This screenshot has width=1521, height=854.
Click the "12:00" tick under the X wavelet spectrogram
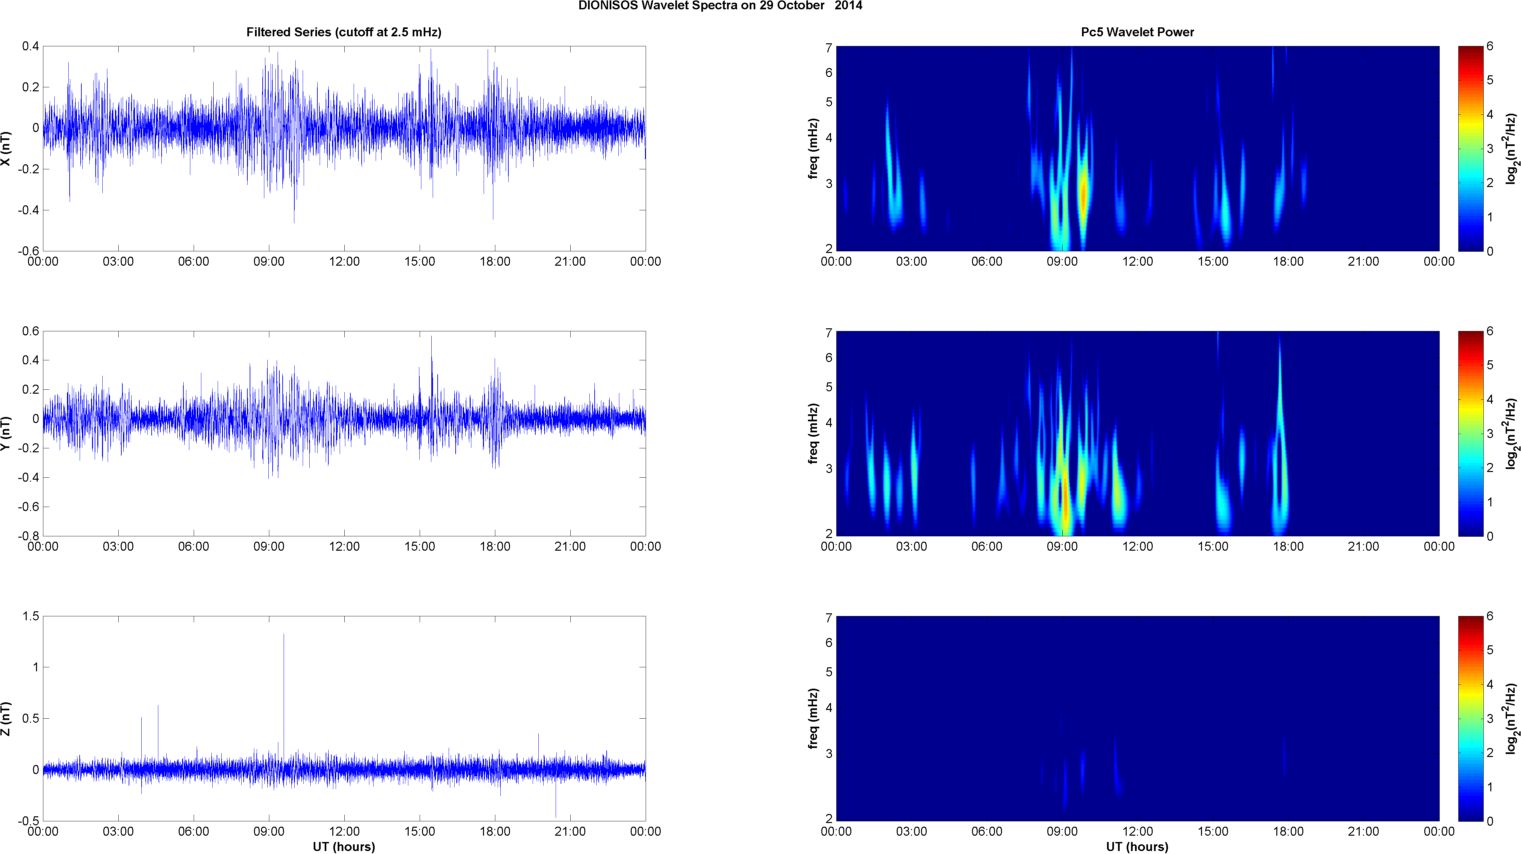(x=1138, y=262)
